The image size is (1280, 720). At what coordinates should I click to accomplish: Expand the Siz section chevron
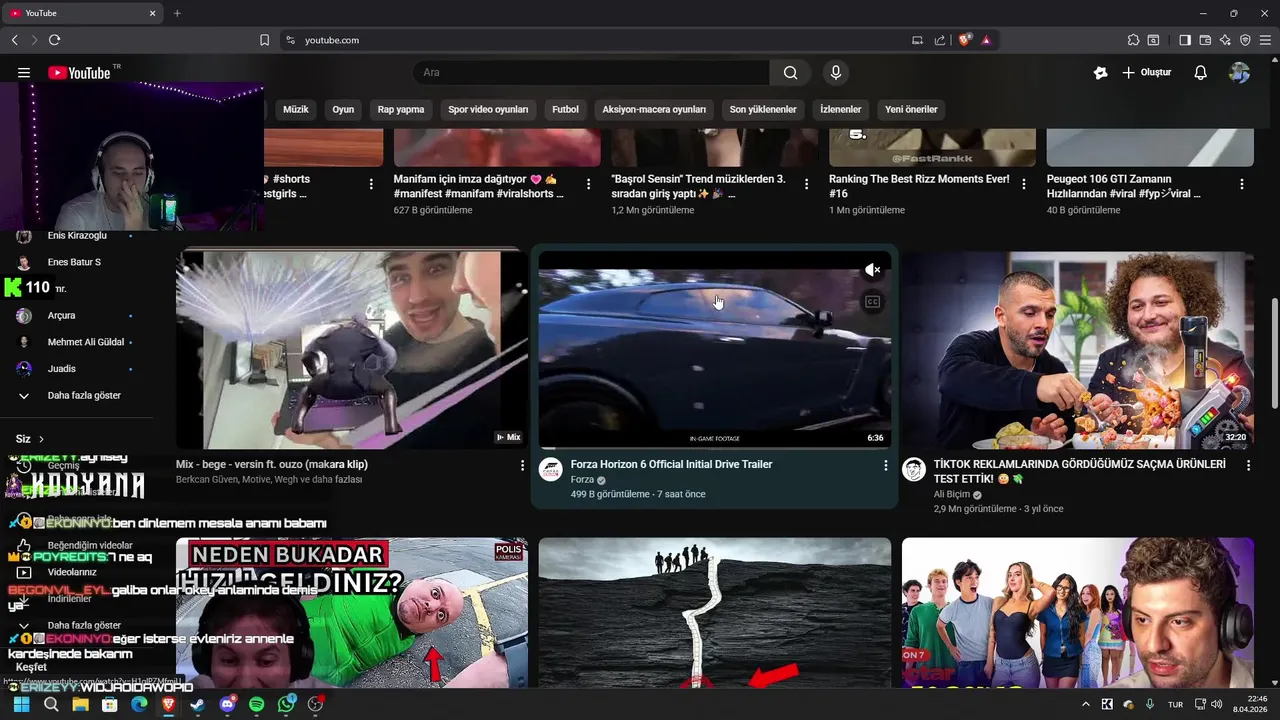tap(41, 439)
